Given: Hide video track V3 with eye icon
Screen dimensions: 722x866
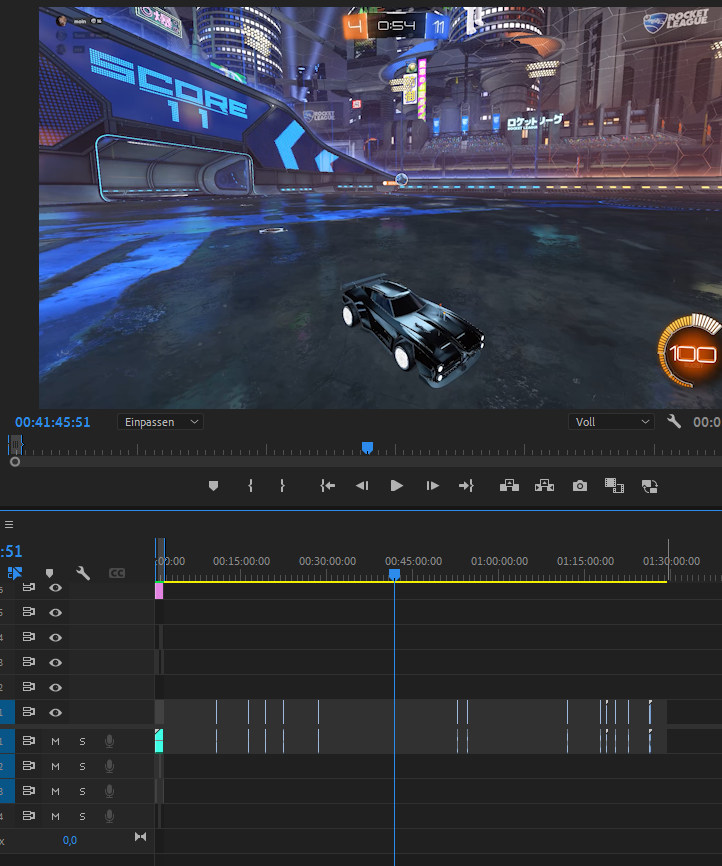Looking at the screenshot, I should click(x=55, y=662).
